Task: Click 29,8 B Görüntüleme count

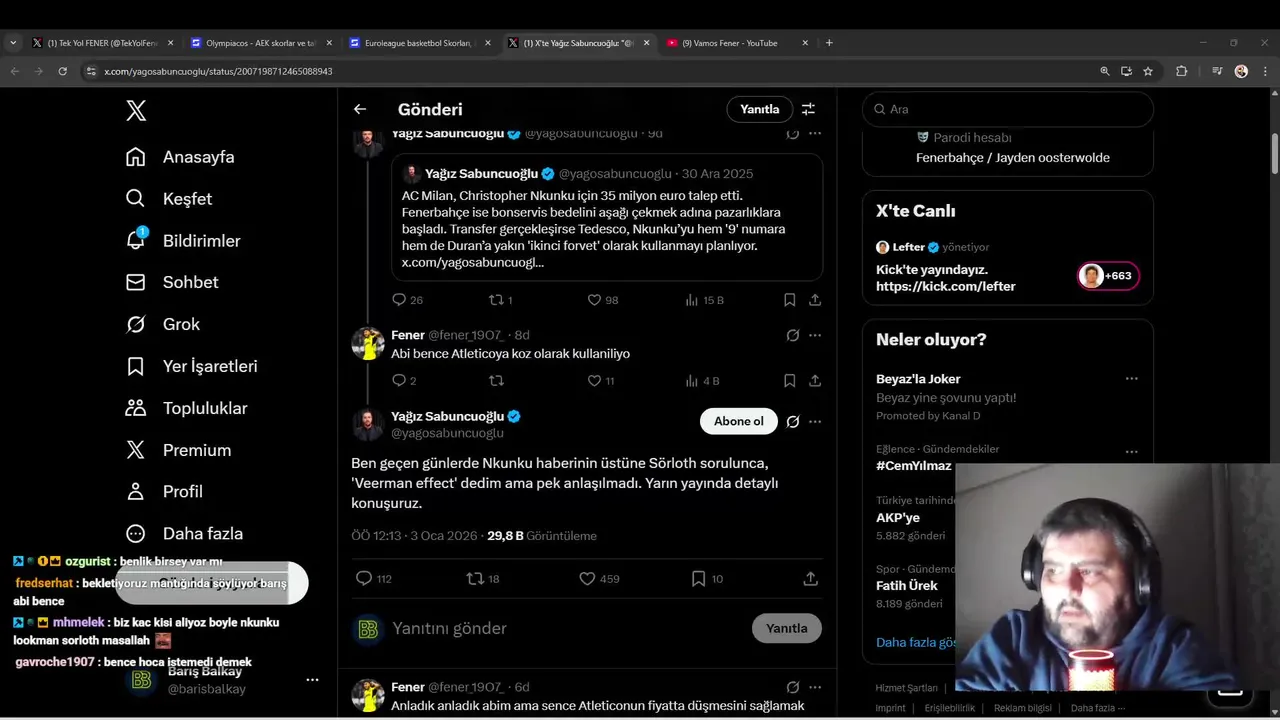Action: click(x=542, y=536)
